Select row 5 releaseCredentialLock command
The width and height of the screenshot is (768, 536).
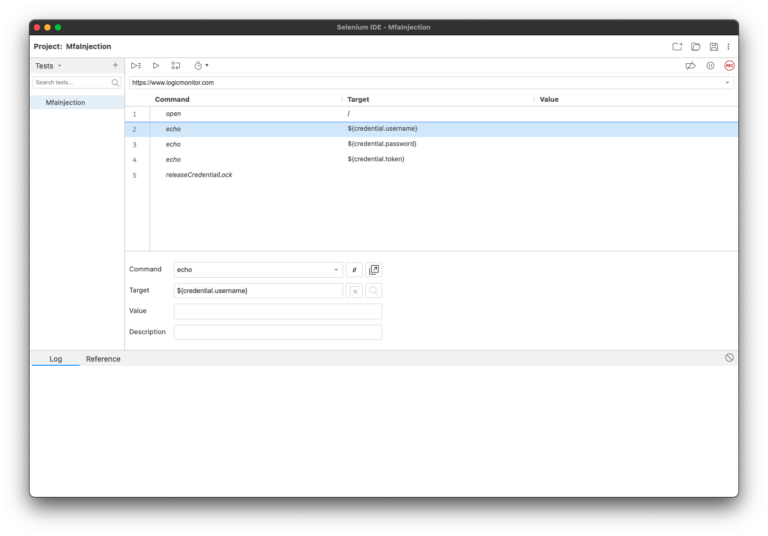[x=431, y=175]
